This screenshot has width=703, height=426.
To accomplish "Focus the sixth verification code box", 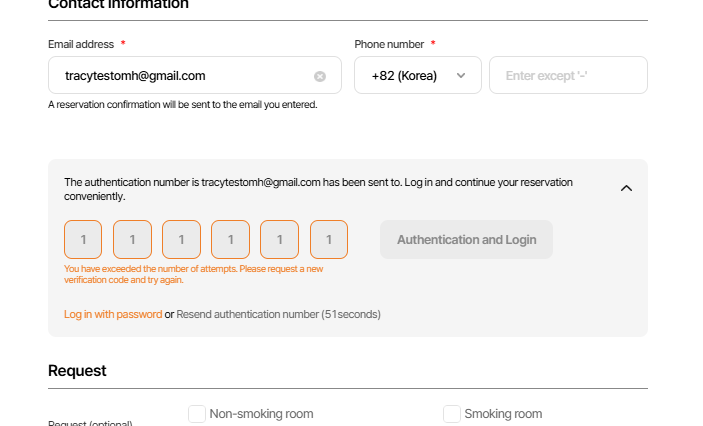I will click(329, 240).
